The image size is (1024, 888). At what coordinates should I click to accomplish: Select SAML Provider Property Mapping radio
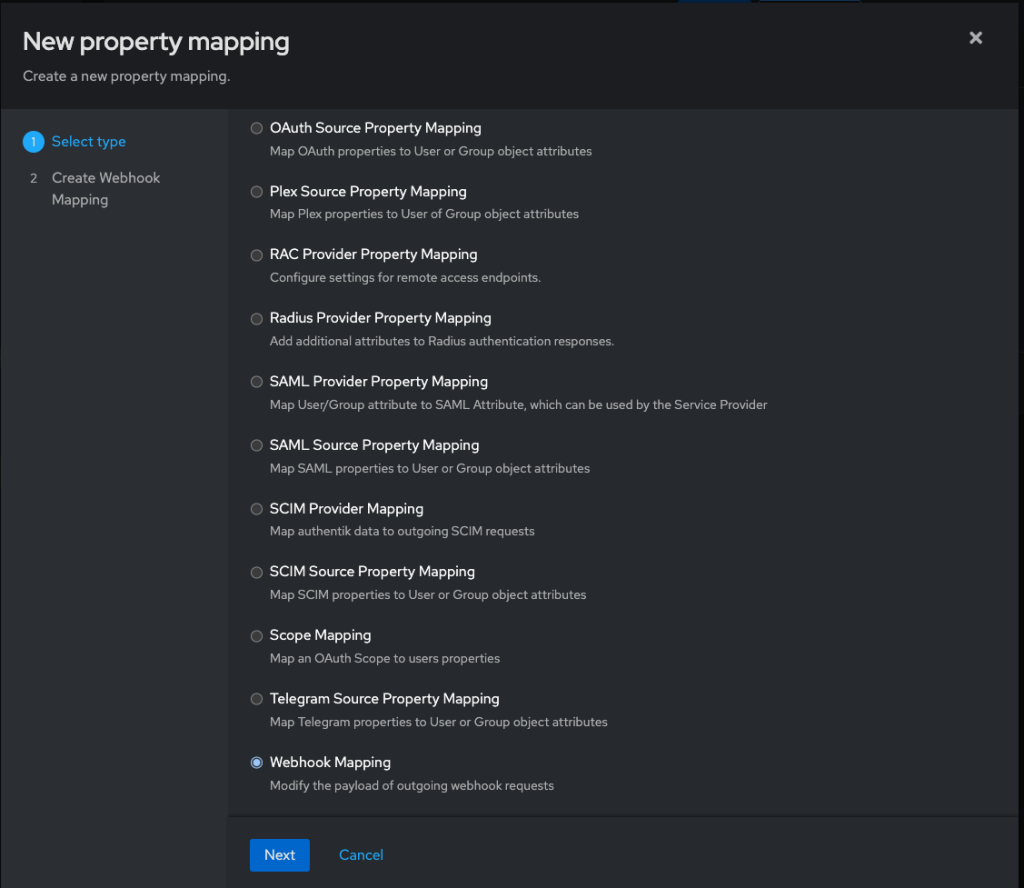(x=257, y=382)
